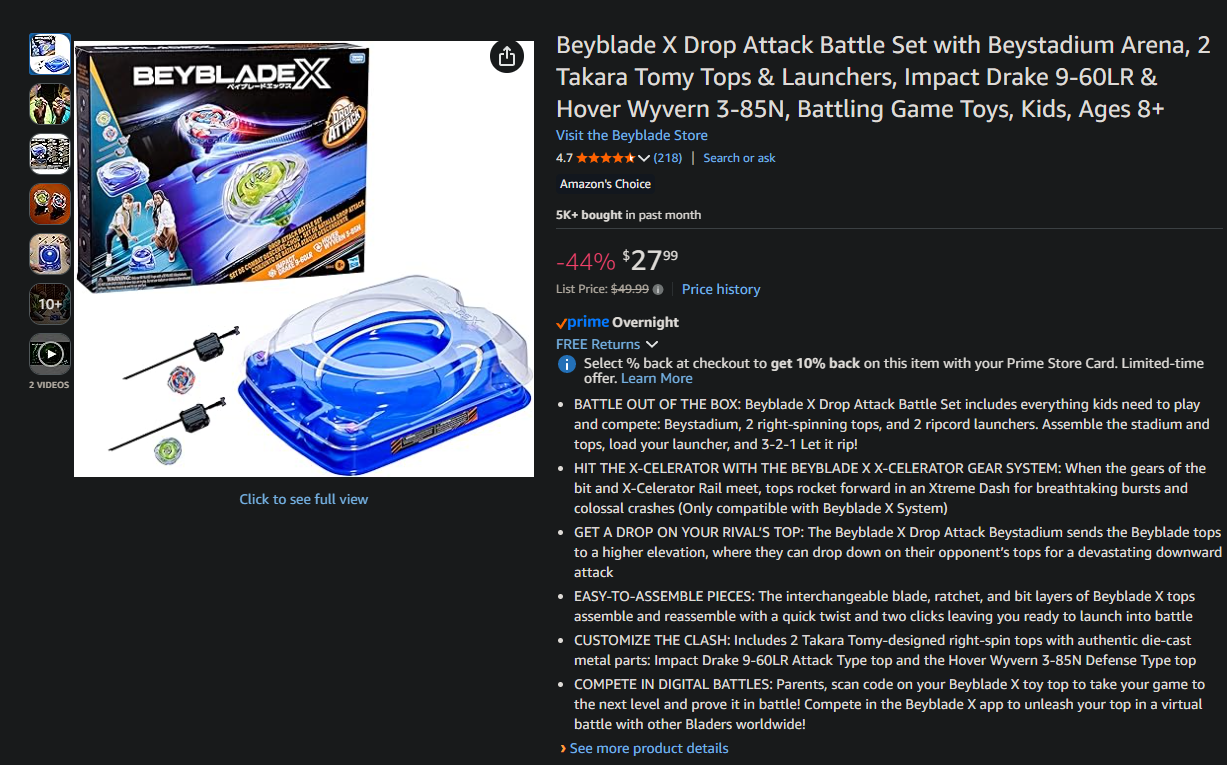
Task: Click the Prime checkmark logo
Action: pos(583,322)
